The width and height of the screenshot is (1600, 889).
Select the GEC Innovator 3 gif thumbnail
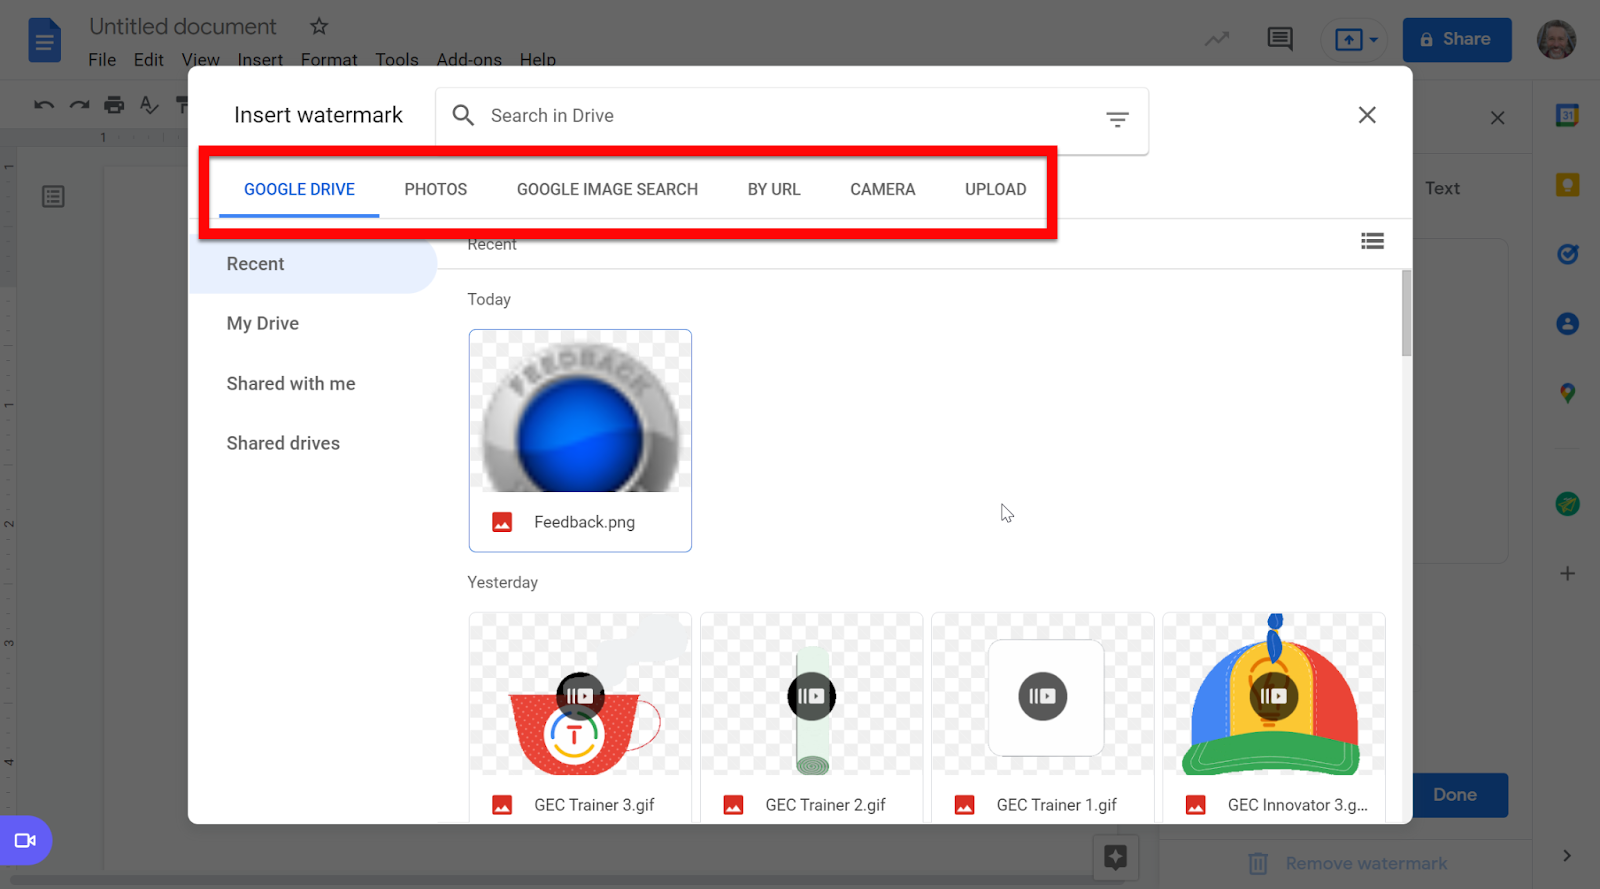(1274, 717)
